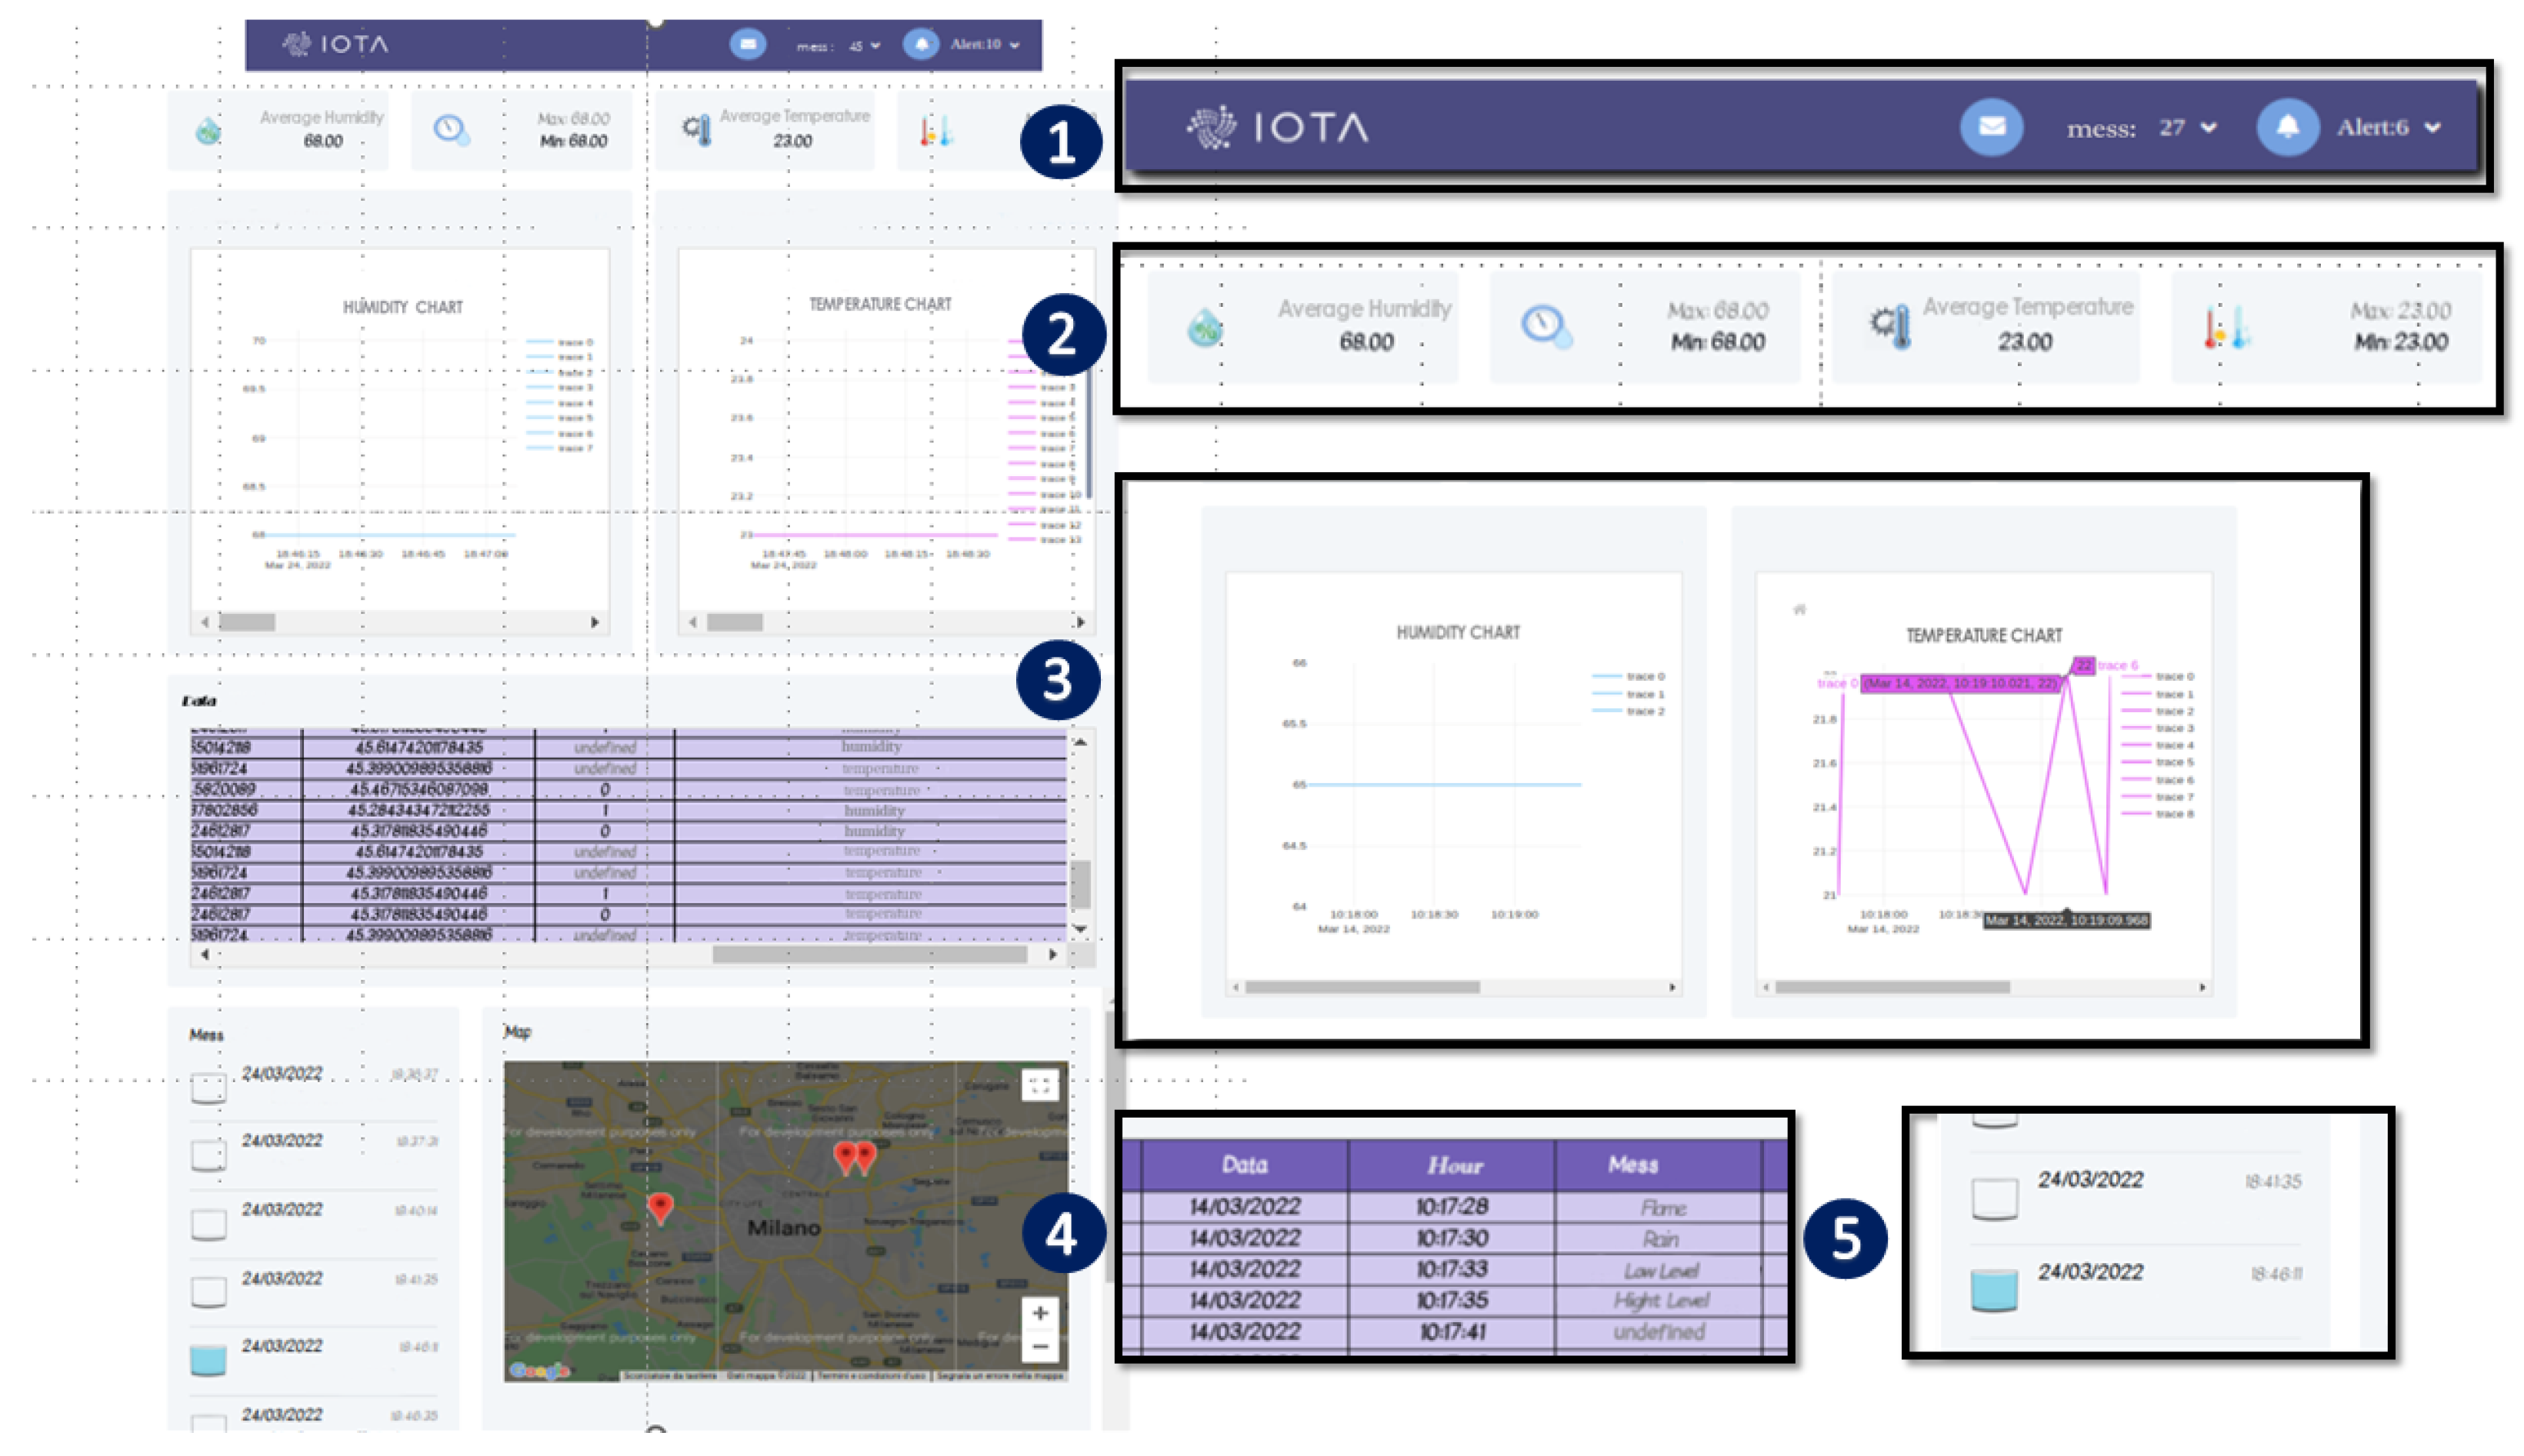
Task: Click the map fullscreen icon
Action: (1039, 1085)
